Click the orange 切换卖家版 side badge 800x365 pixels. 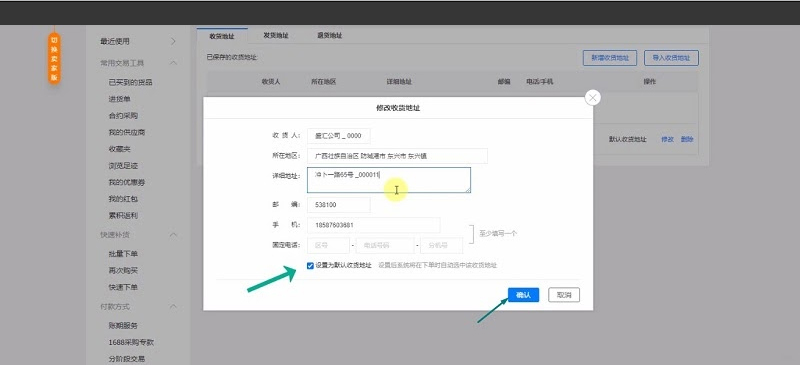point(55,58)
